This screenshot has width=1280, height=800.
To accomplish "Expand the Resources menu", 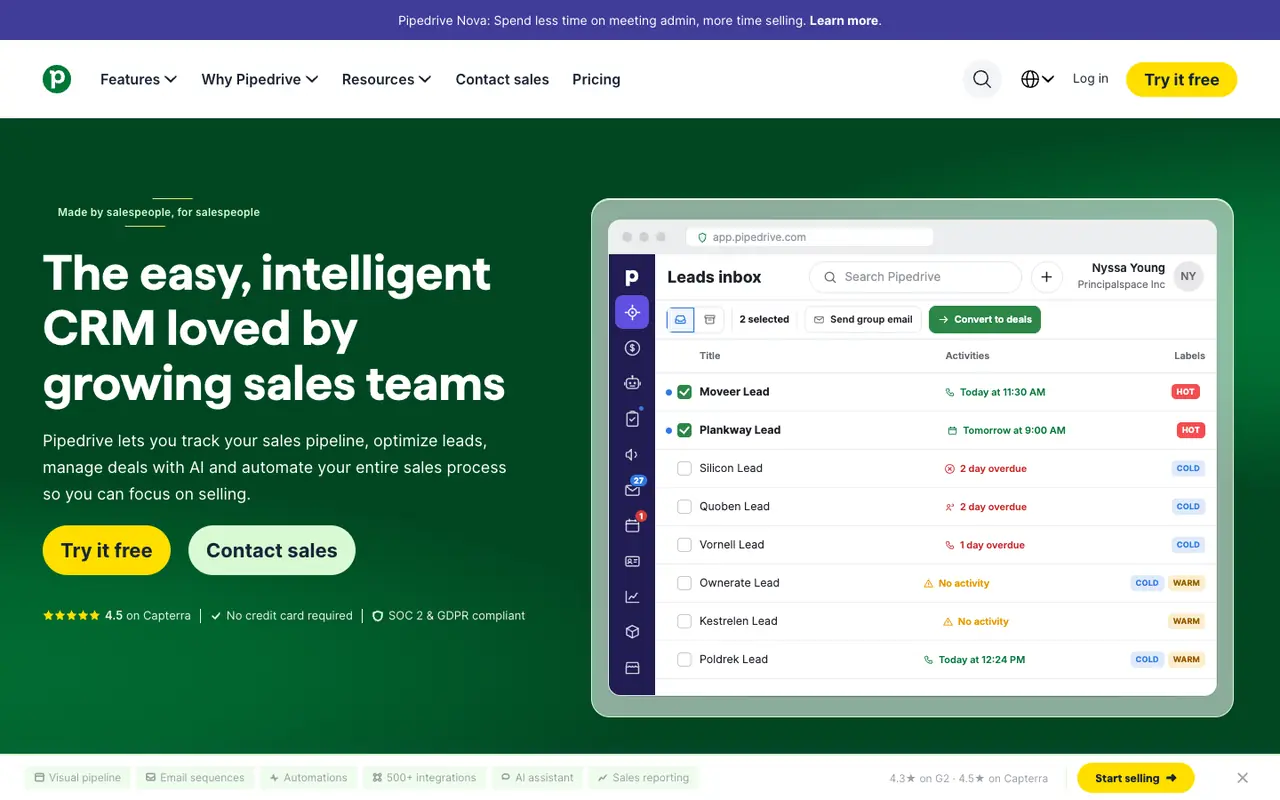I will pos(387,79).
